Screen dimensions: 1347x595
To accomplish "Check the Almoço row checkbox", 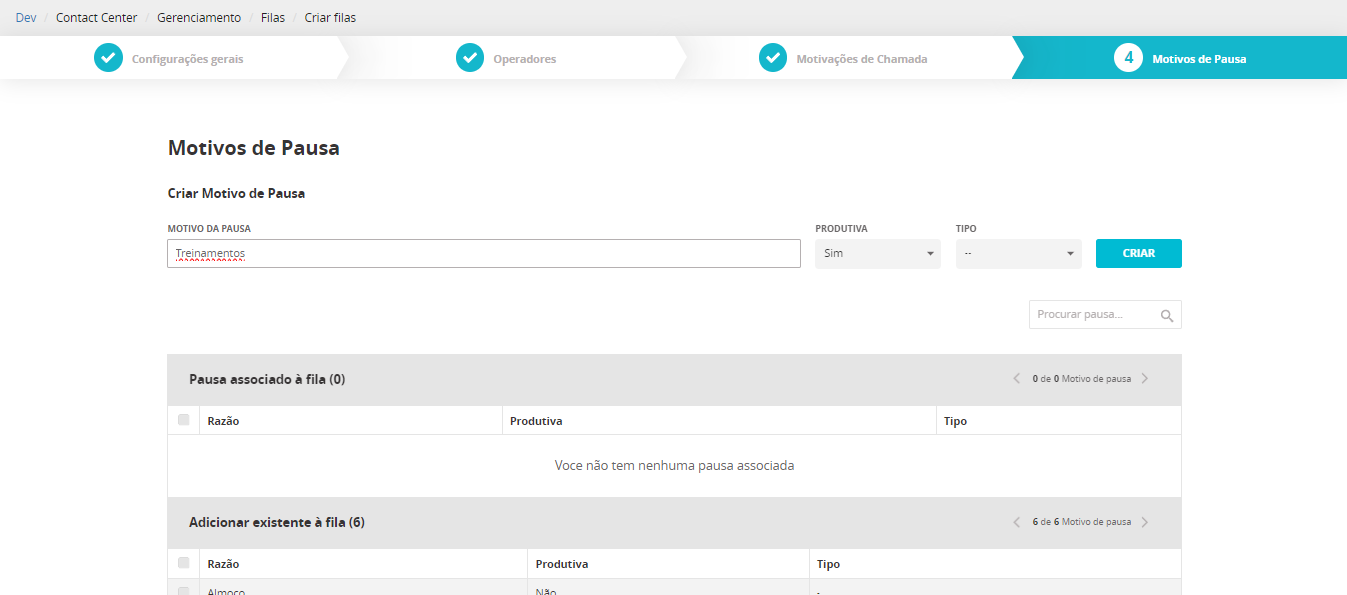I will click(184, 591).
